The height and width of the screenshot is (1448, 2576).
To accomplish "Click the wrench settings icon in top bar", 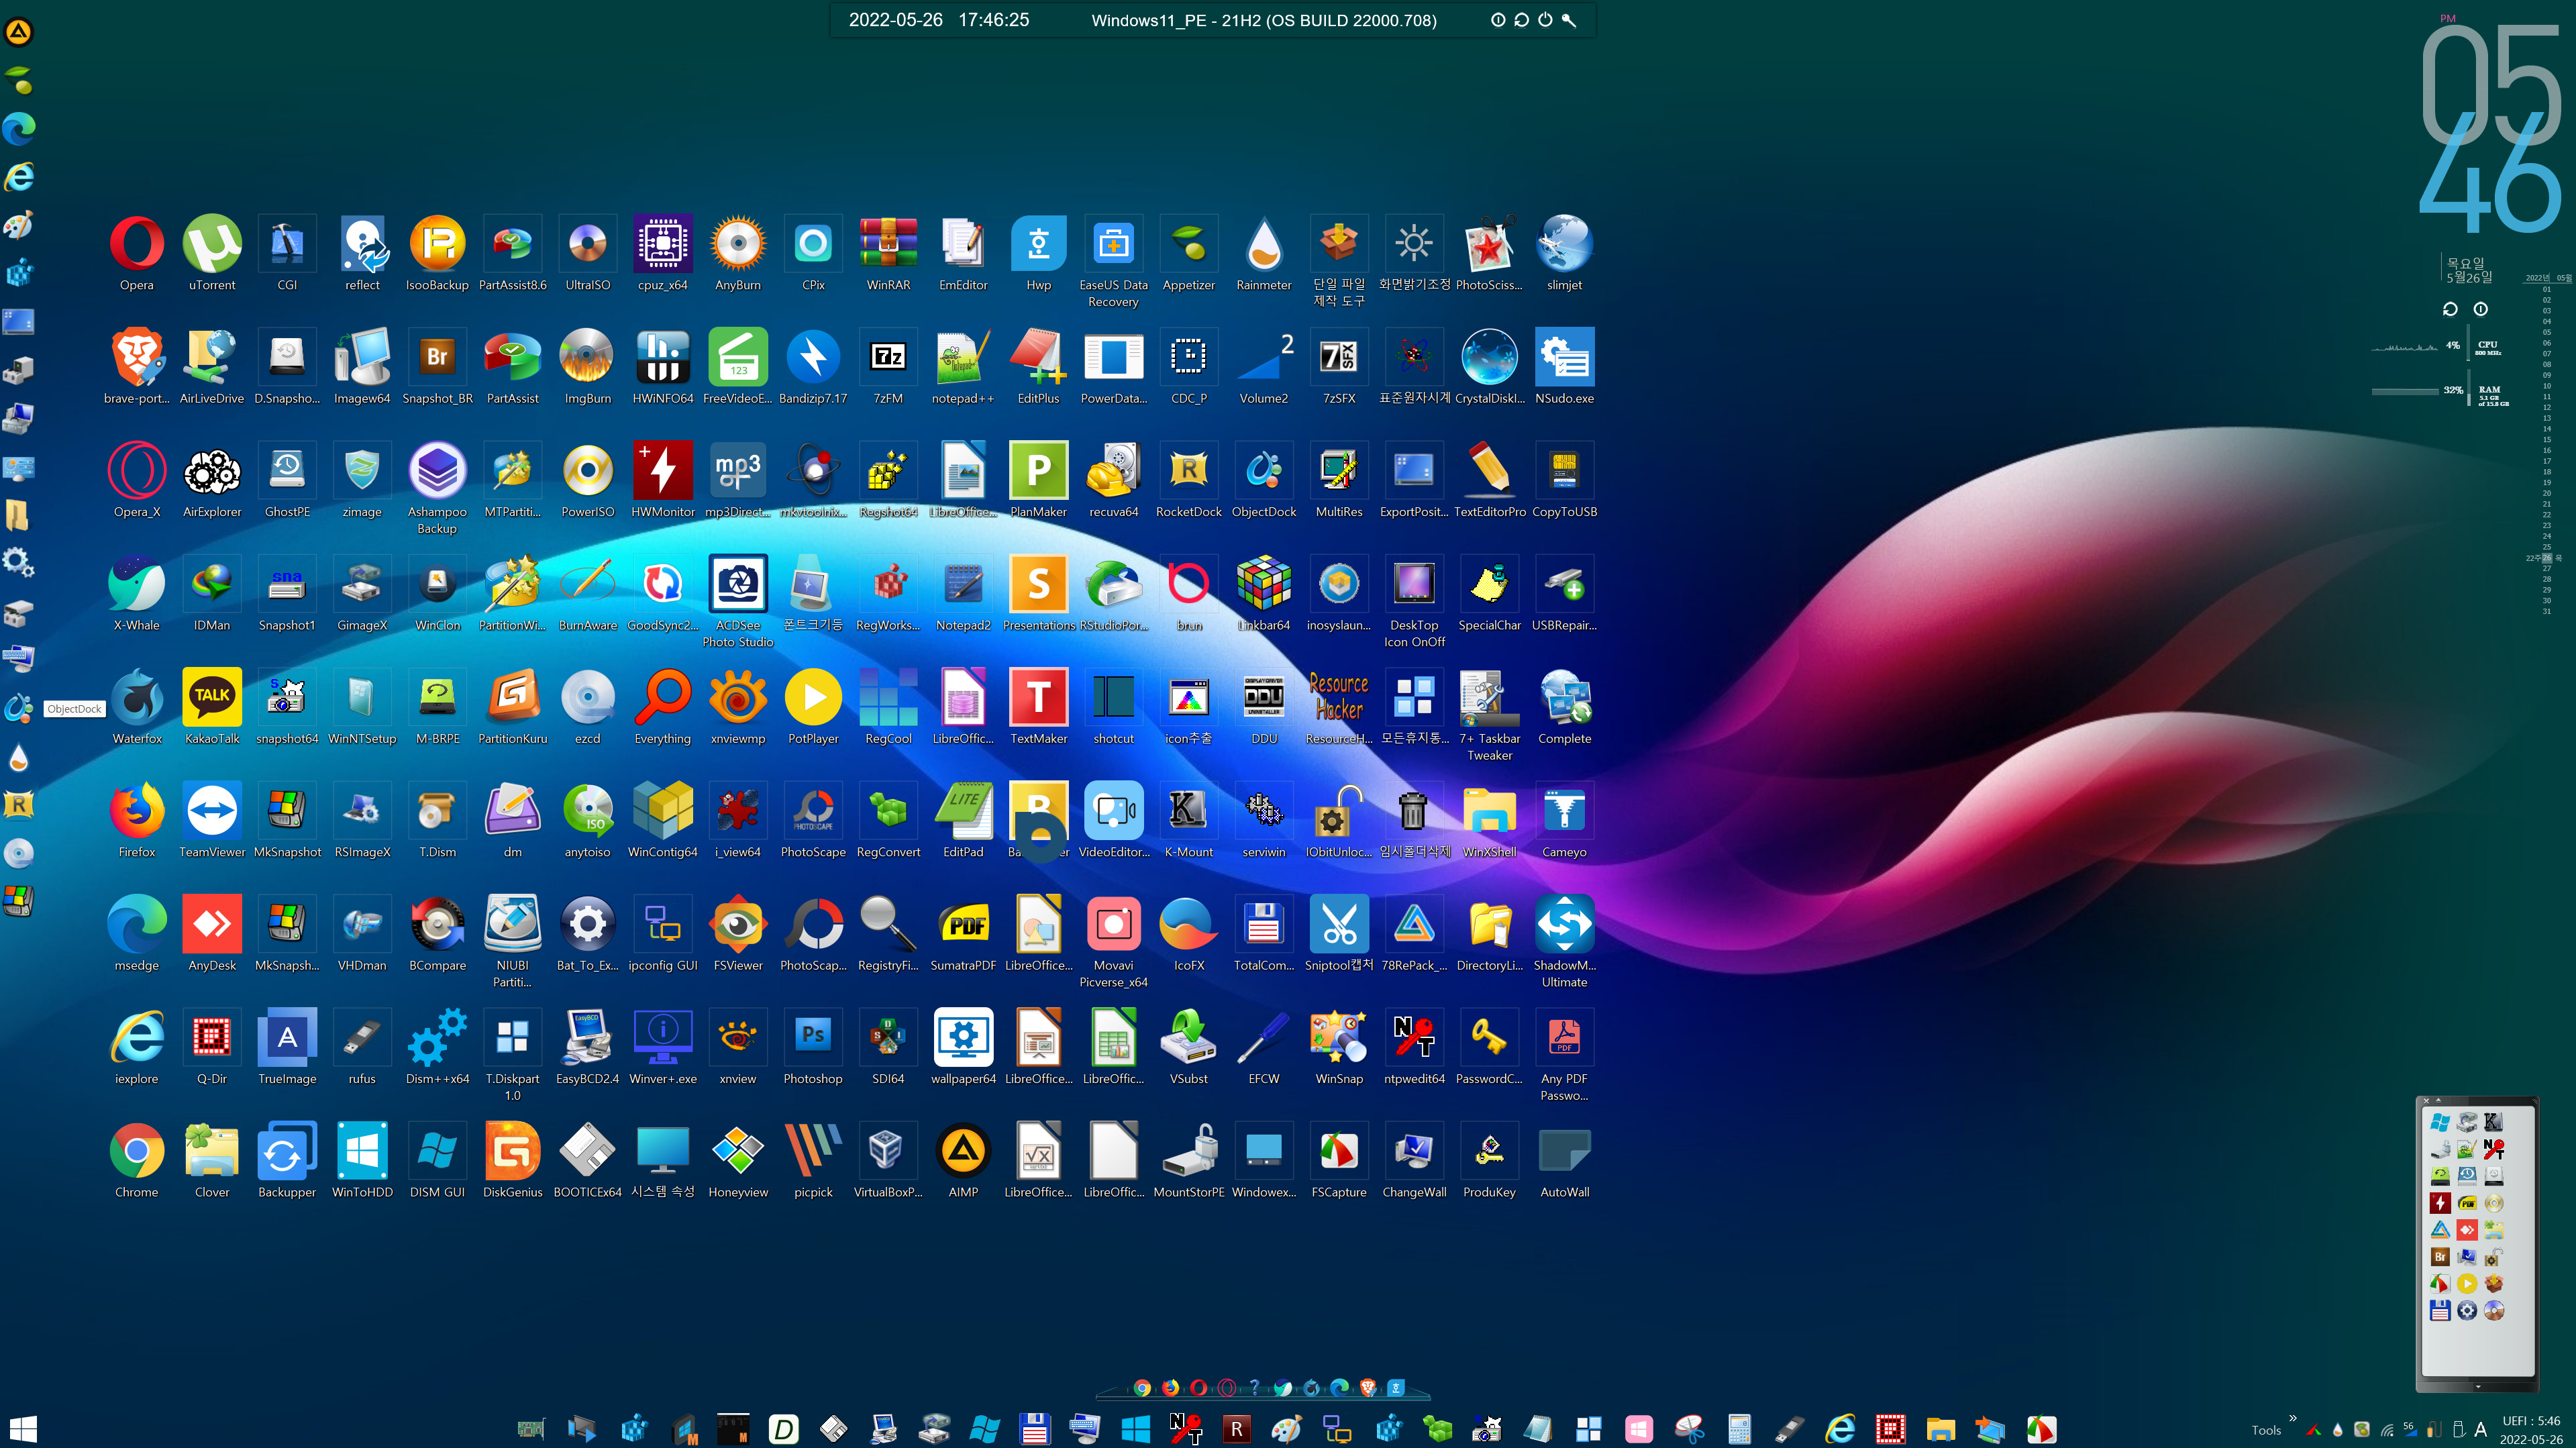I will [1569, 20].
